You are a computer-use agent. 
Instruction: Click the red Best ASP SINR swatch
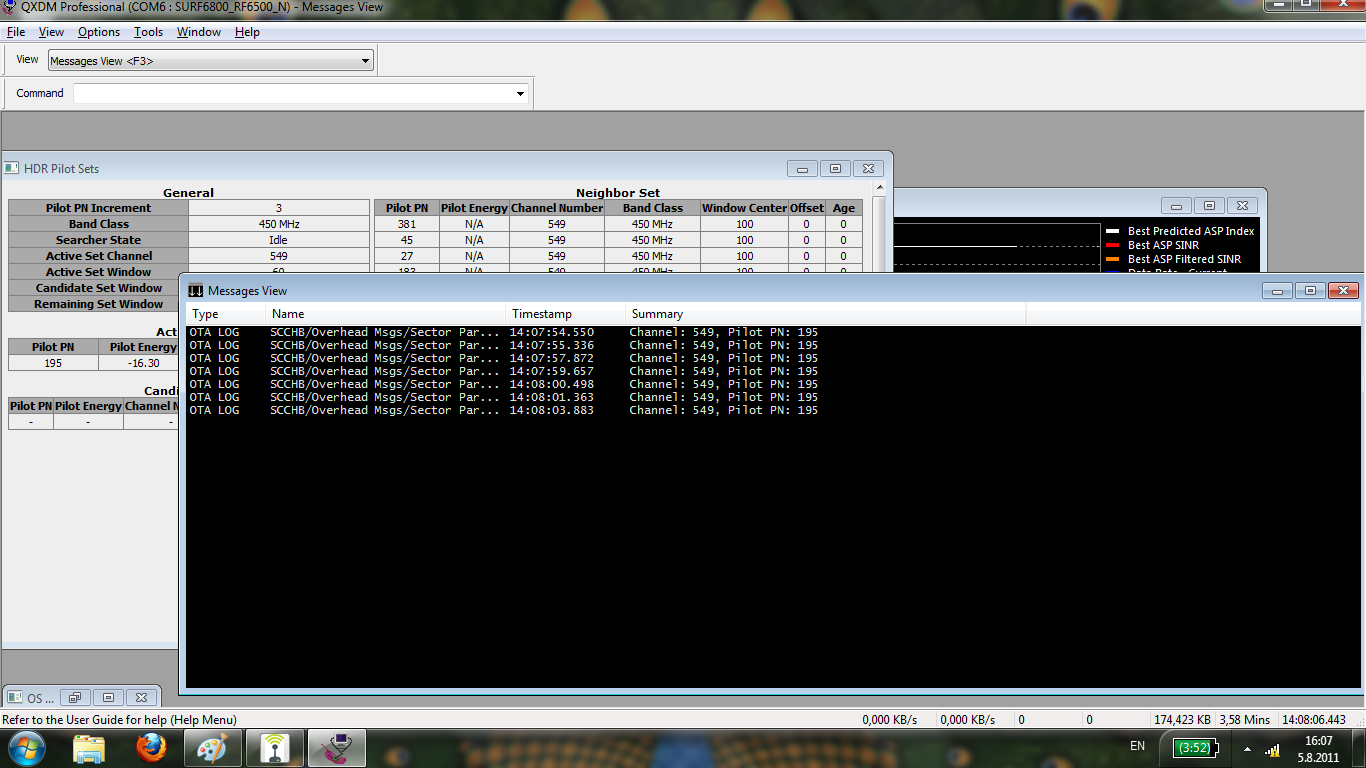point(1112,245)
